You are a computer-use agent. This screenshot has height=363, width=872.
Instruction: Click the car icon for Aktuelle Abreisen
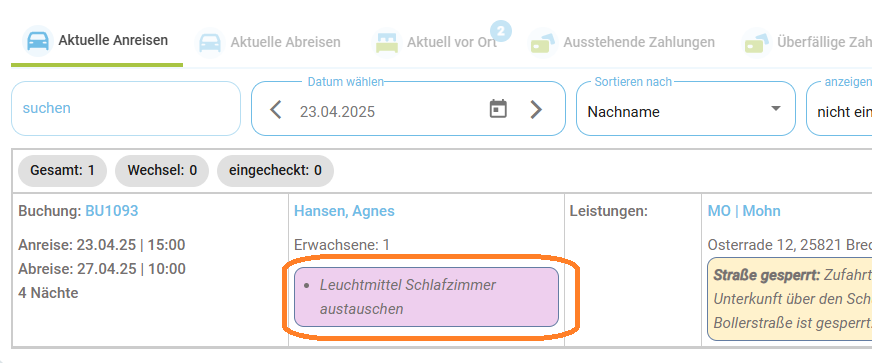click(210, 43)
